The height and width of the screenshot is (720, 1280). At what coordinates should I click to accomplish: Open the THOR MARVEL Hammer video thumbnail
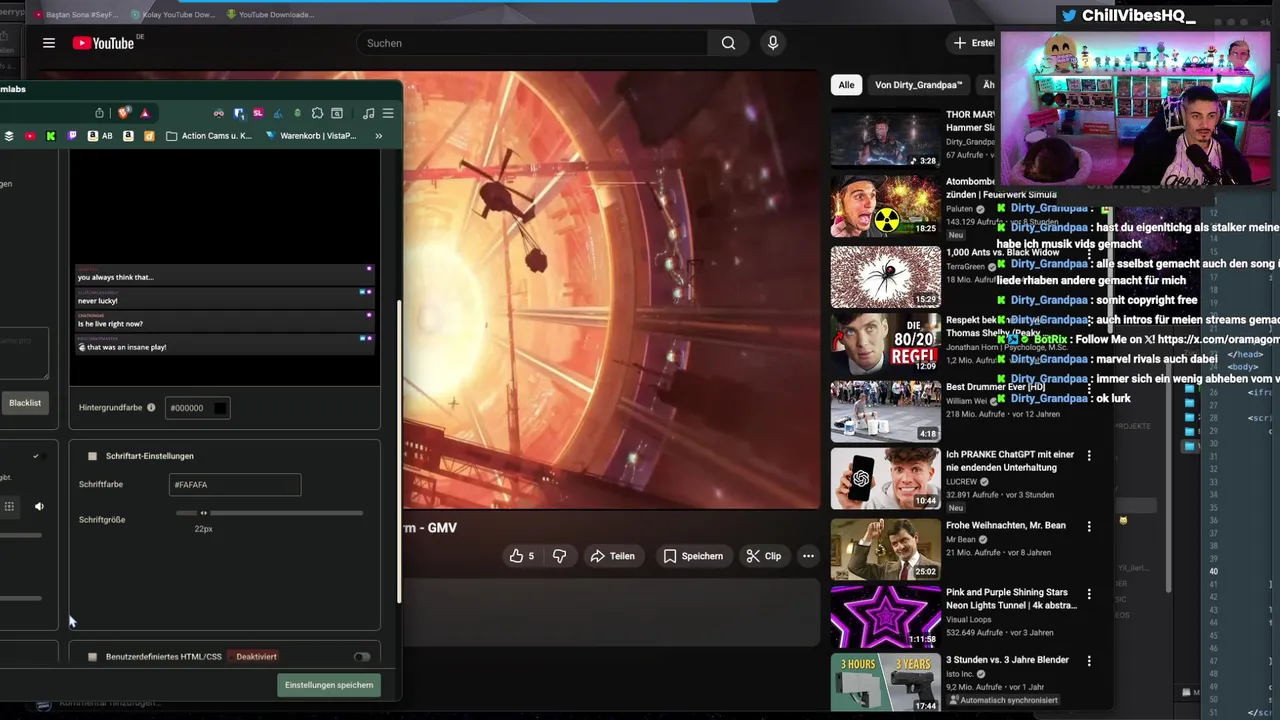[885, 139]
